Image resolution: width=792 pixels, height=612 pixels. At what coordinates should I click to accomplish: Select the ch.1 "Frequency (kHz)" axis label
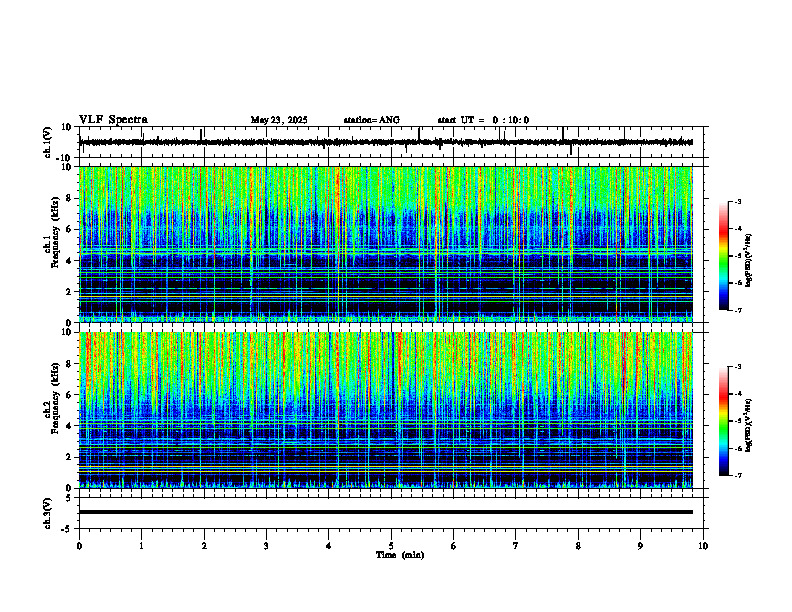click(x=55, y=232)
